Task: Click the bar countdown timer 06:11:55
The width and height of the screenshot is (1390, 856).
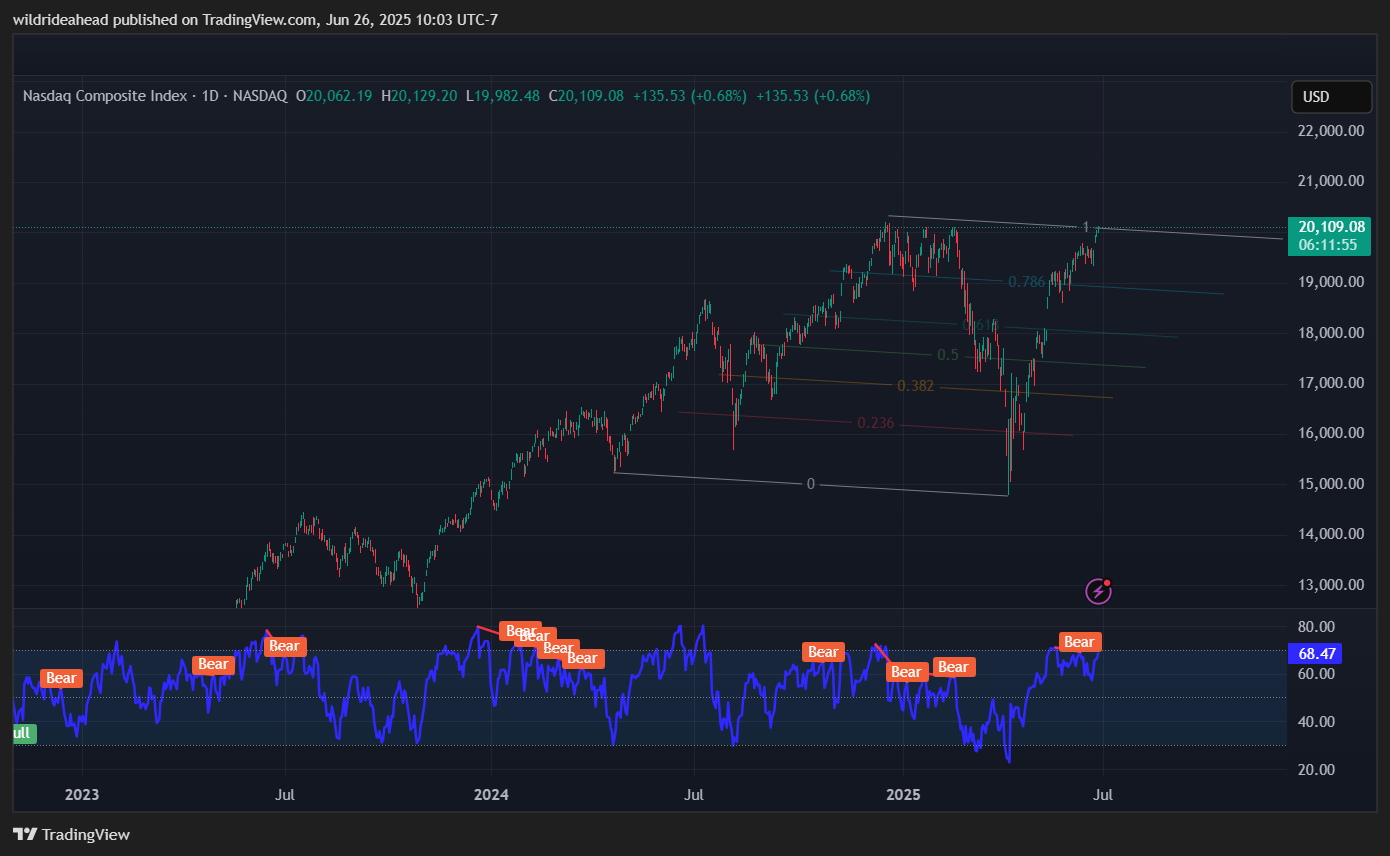Action: (x=1327, y=245)
